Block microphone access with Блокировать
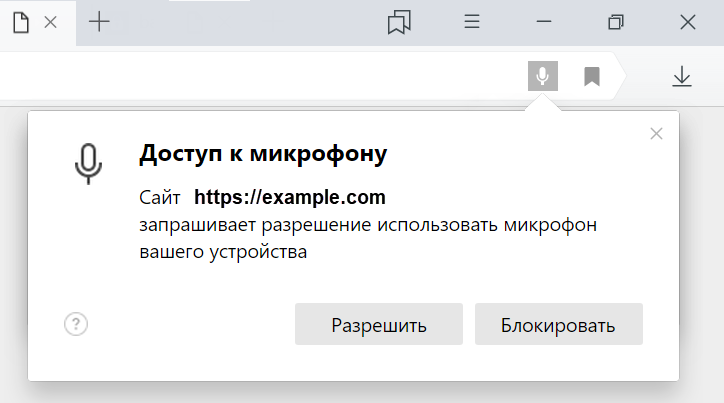Screen dimensions: 724x403 (559, 324)
